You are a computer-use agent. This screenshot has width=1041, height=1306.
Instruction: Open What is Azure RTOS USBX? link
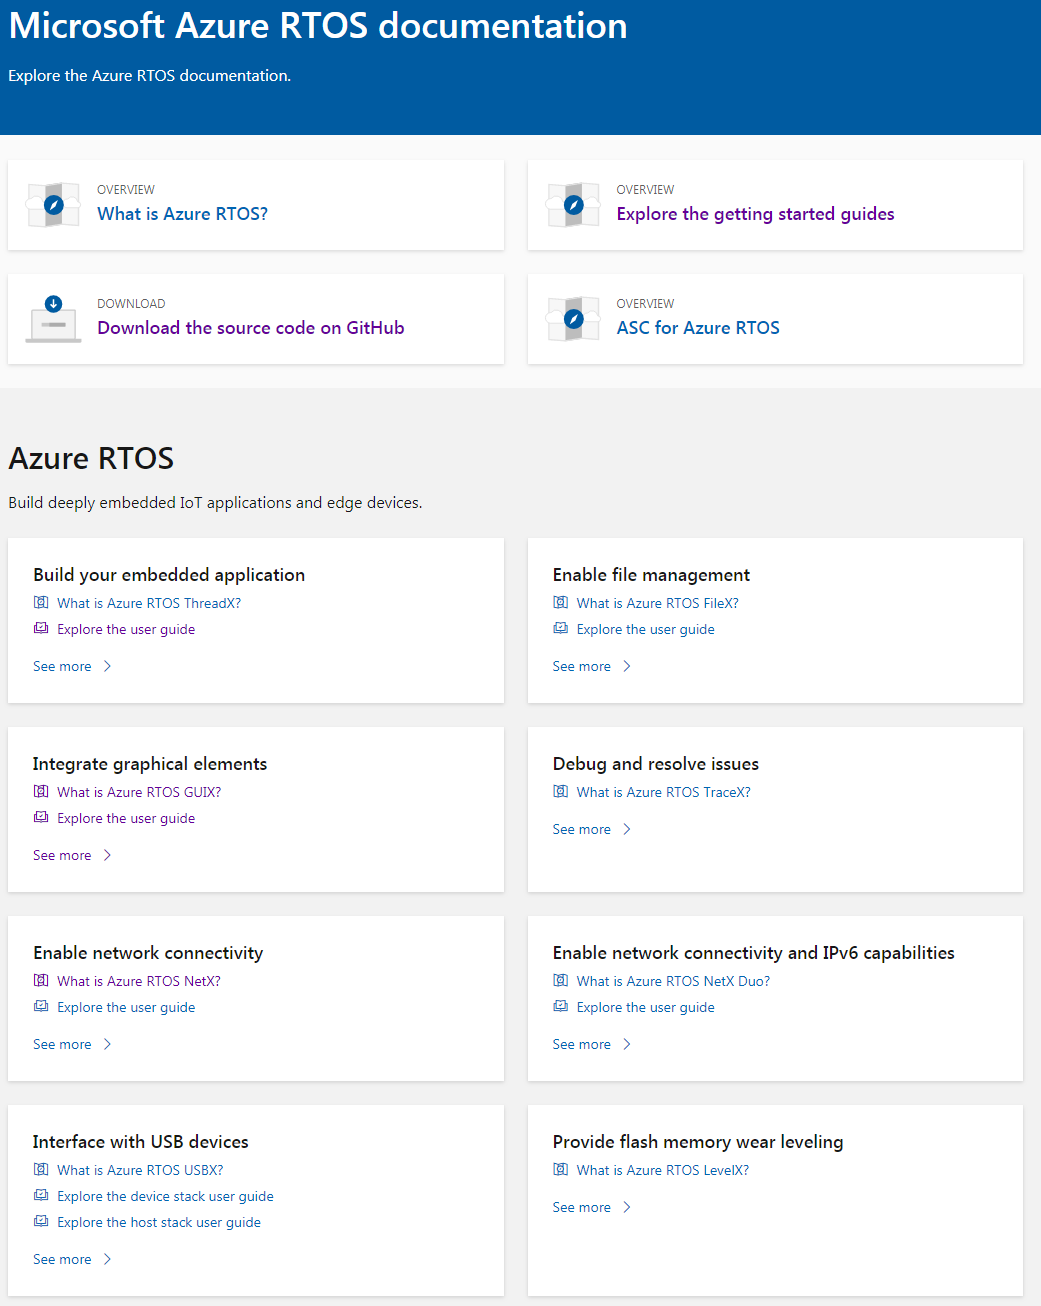point(140,1170)
